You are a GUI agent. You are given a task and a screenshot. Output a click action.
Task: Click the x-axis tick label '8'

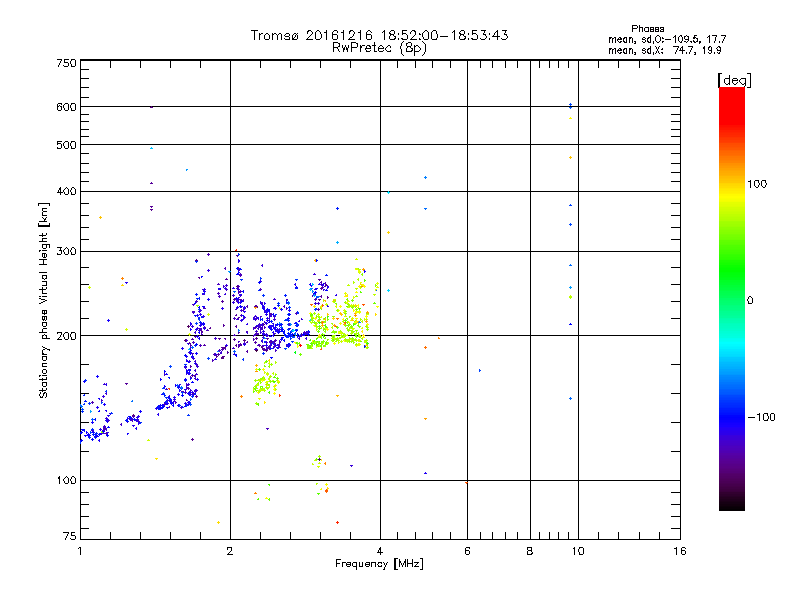tap(530, 551)
